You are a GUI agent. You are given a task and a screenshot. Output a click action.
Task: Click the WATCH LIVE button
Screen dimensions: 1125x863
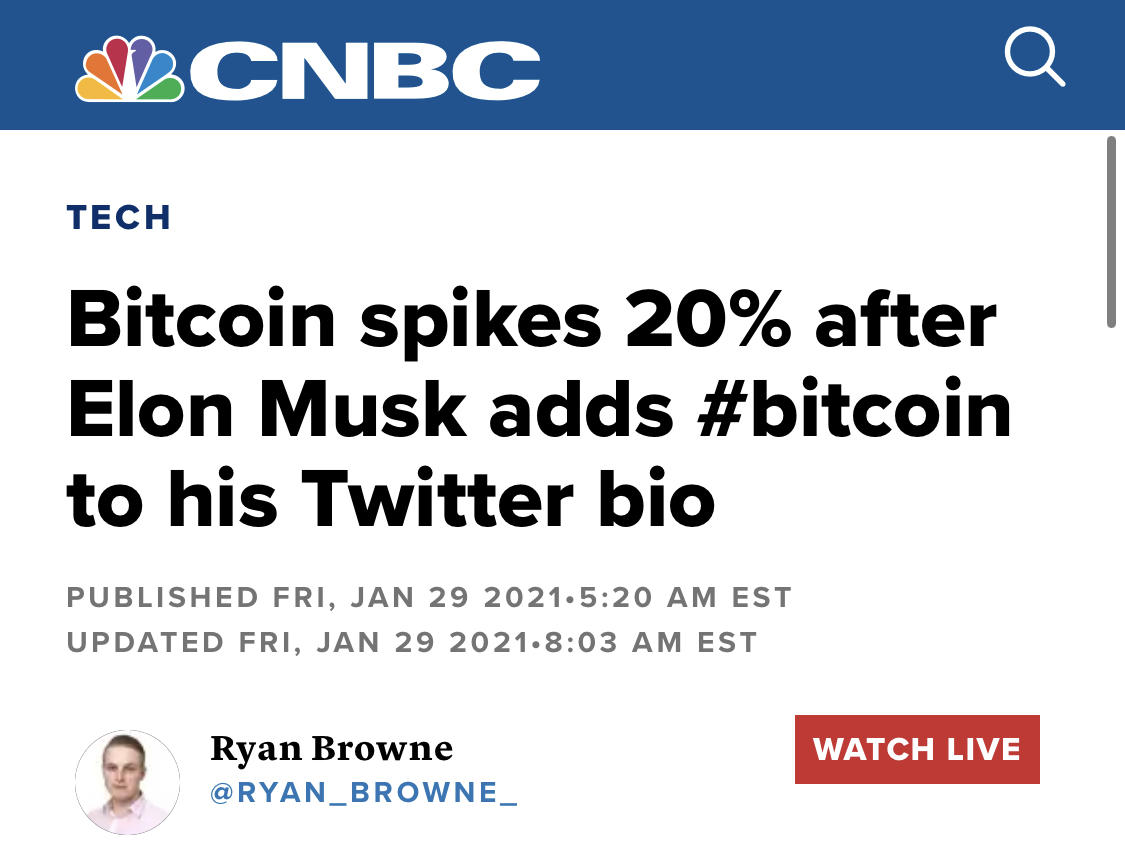tap(917, 749)
